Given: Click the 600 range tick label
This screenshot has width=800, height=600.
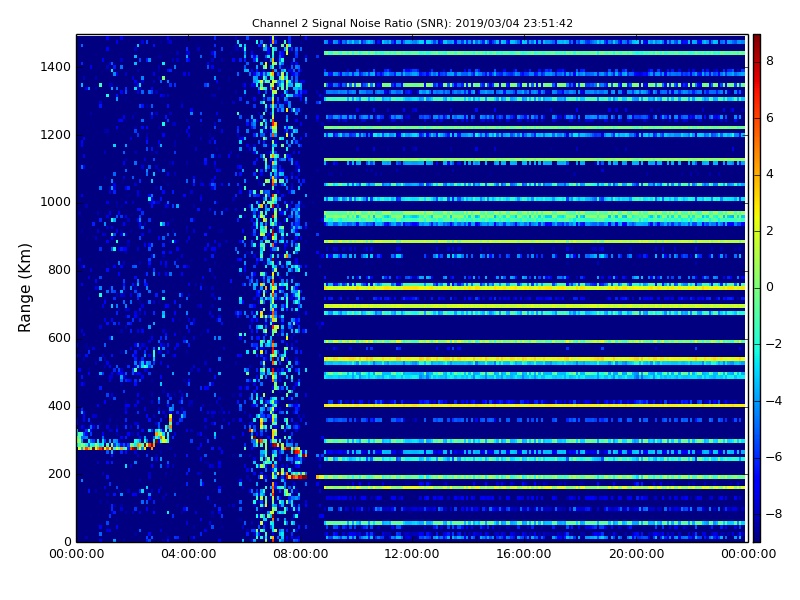Looking at the screenshot, I should click(59, 338).
